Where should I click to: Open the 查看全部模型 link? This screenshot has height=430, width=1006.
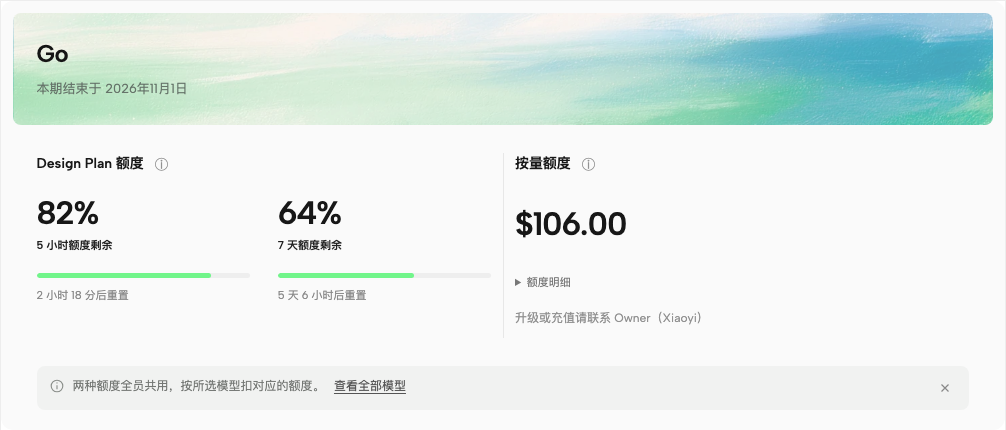370,386
